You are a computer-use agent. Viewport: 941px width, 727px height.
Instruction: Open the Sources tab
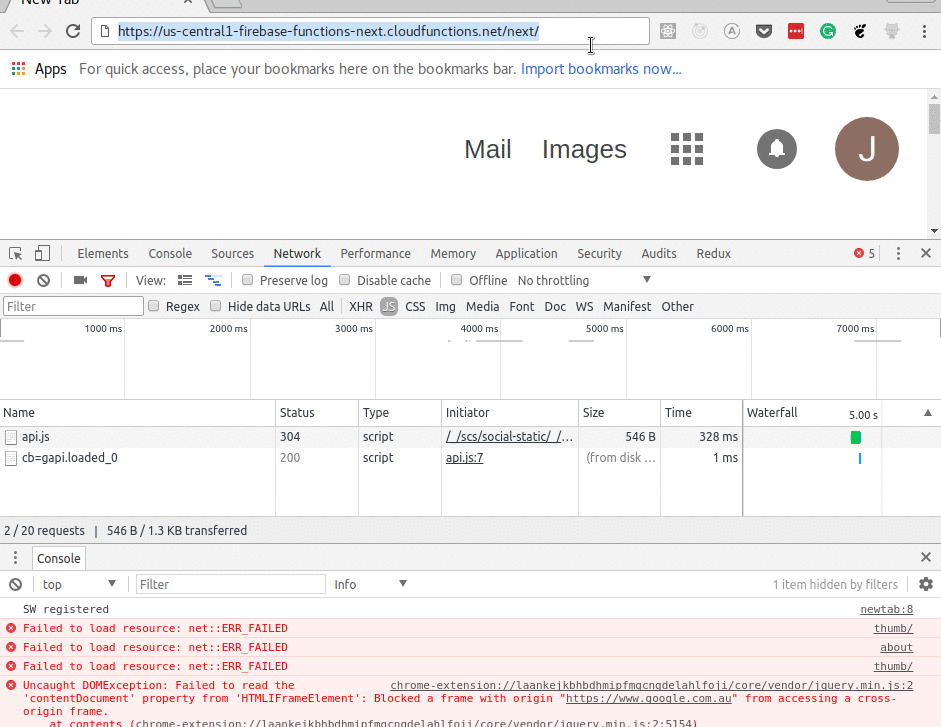[x=232, y=253]
